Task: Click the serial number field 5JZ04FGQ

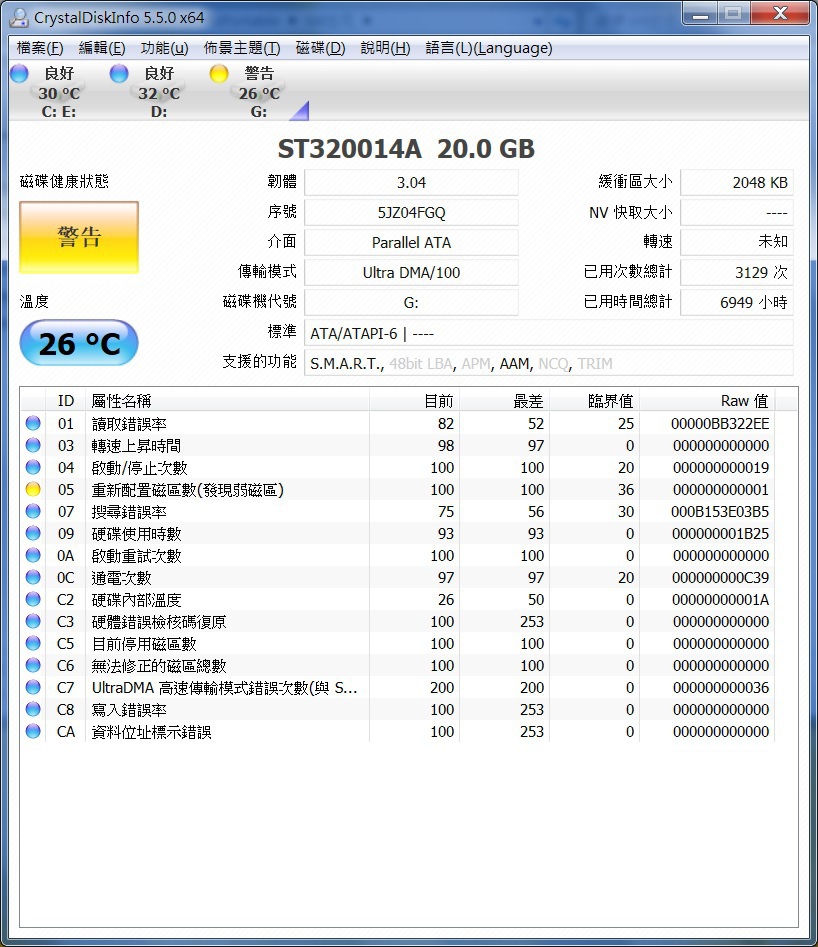Action: (x=411, y=213)
